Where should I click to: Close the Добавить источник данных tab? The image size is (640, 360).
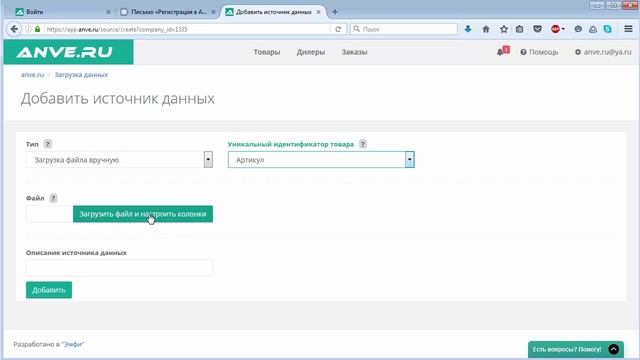click(x=318, y=12)
